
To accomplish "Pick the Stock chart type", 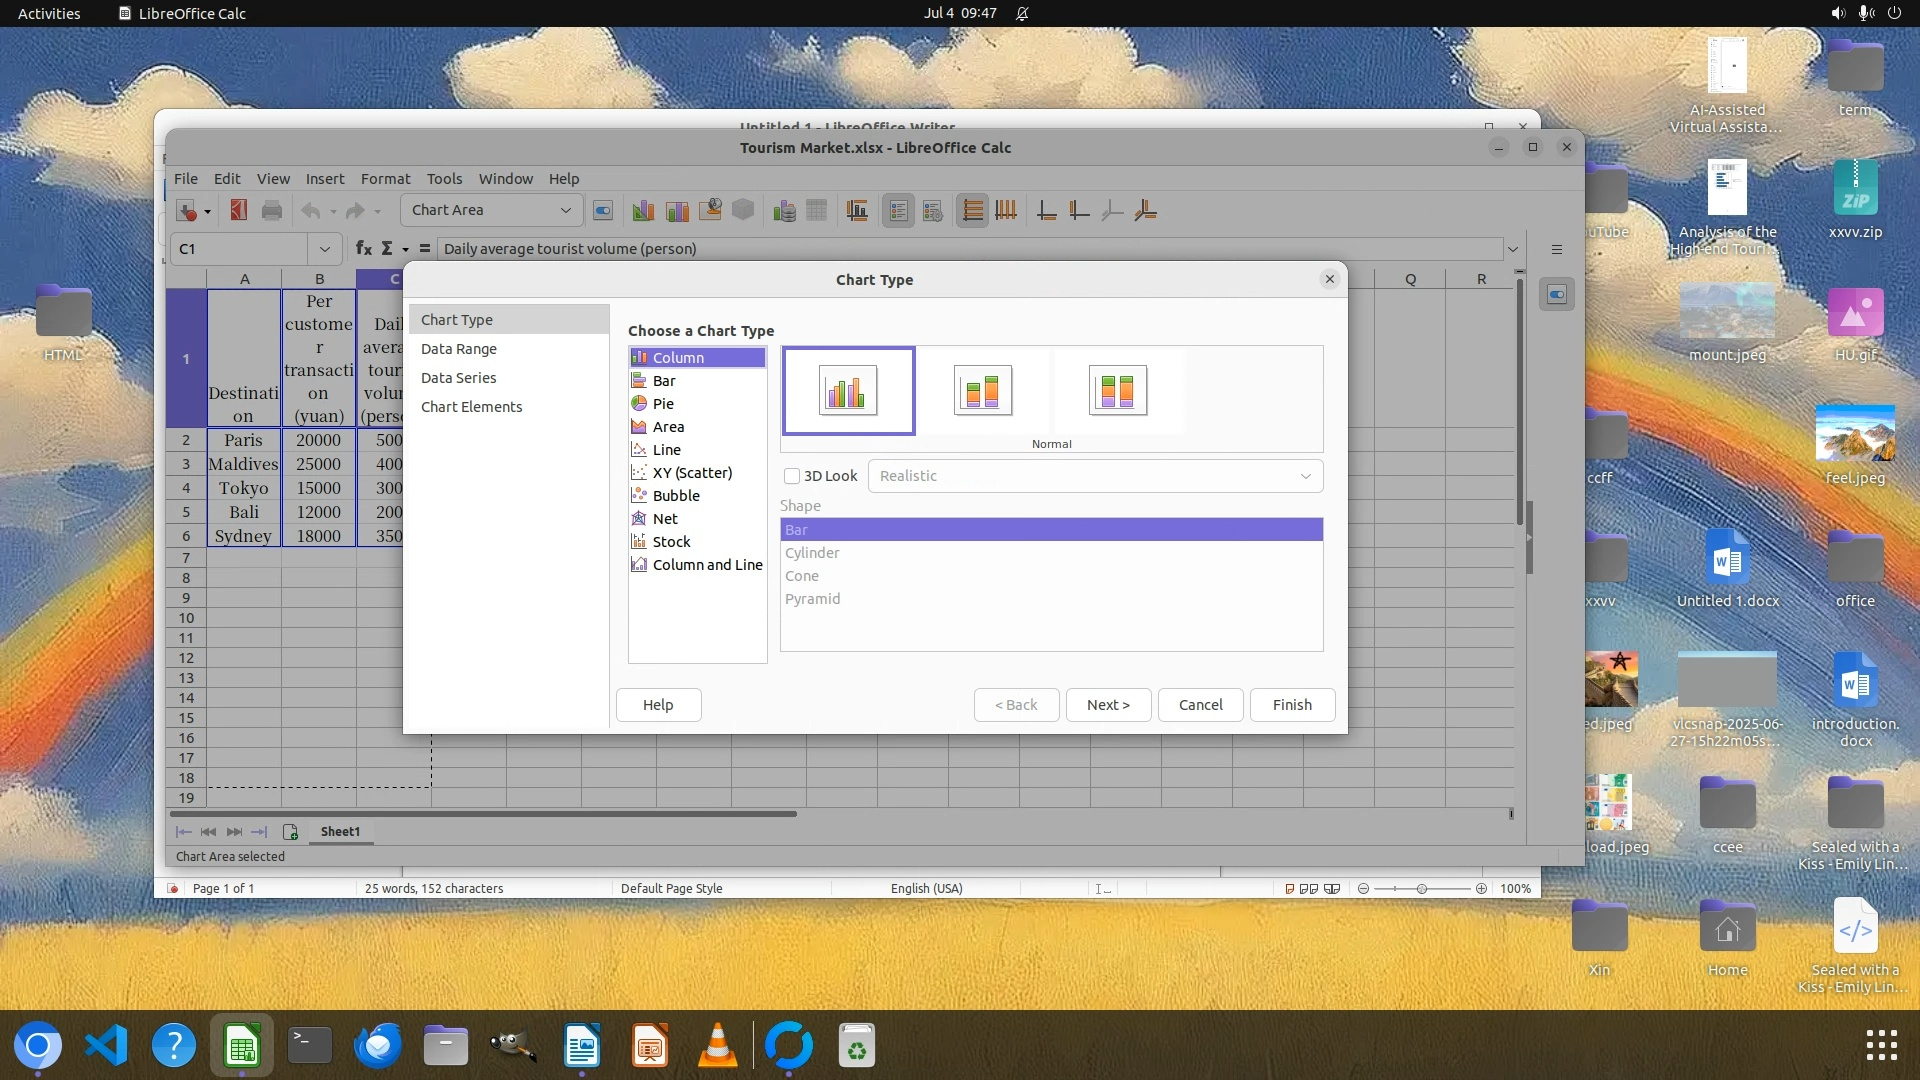I will coord(671,542).
